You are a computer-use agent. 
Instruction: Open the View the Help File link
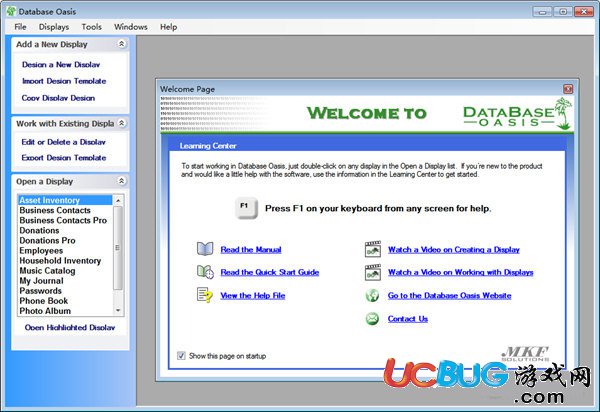click(x=253, y=295)
